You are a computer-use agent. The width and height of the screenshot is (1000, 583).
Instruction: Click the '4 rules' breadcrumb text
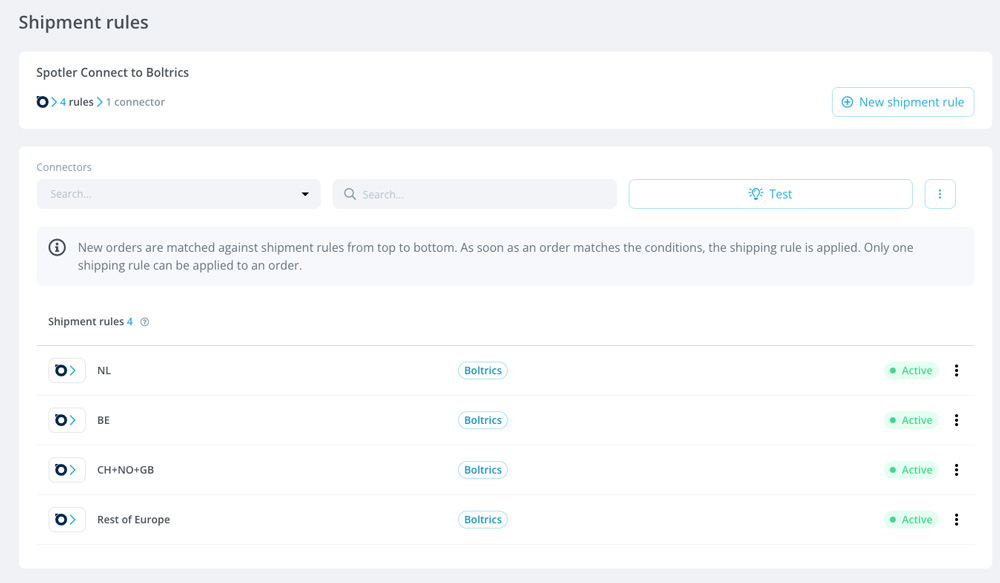point(77,102)
